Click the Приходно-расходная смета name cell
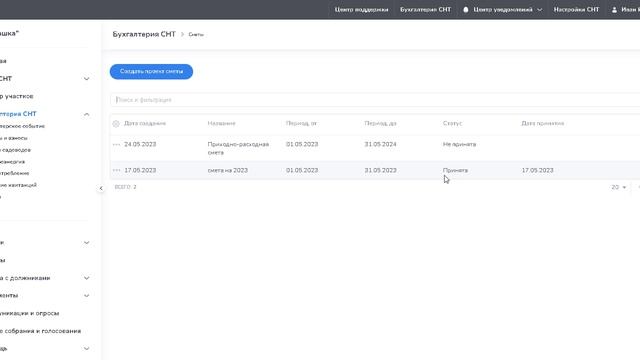Screen dimensions: 640x360 [x=238, y=148]
